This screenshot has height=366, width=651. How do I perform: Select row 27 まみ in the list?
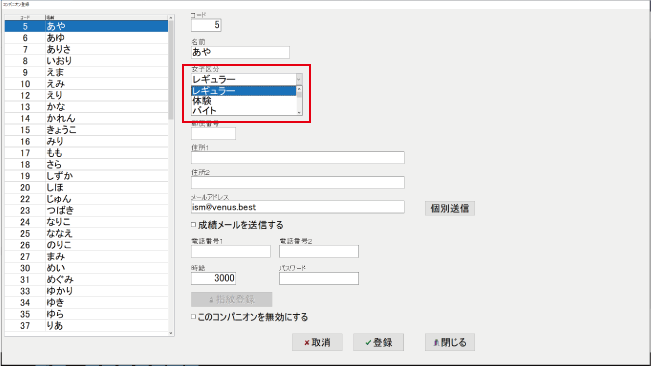(x=86, y=256)
